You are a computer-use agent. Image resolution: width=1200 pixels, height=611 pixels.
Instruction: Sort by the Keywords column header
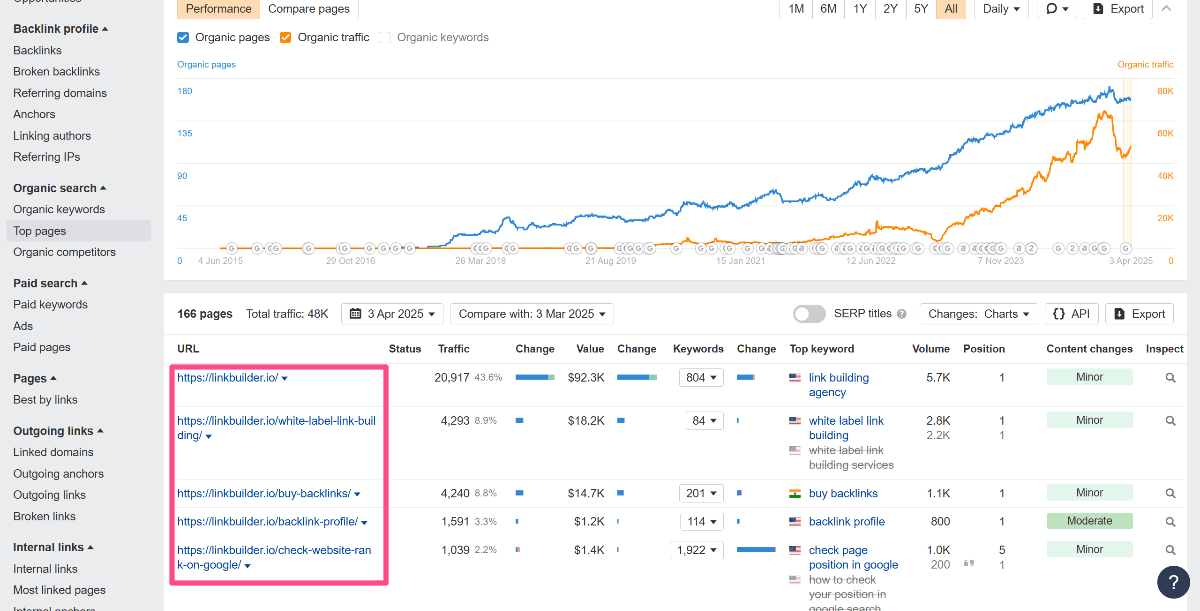[x=698, y=349]
